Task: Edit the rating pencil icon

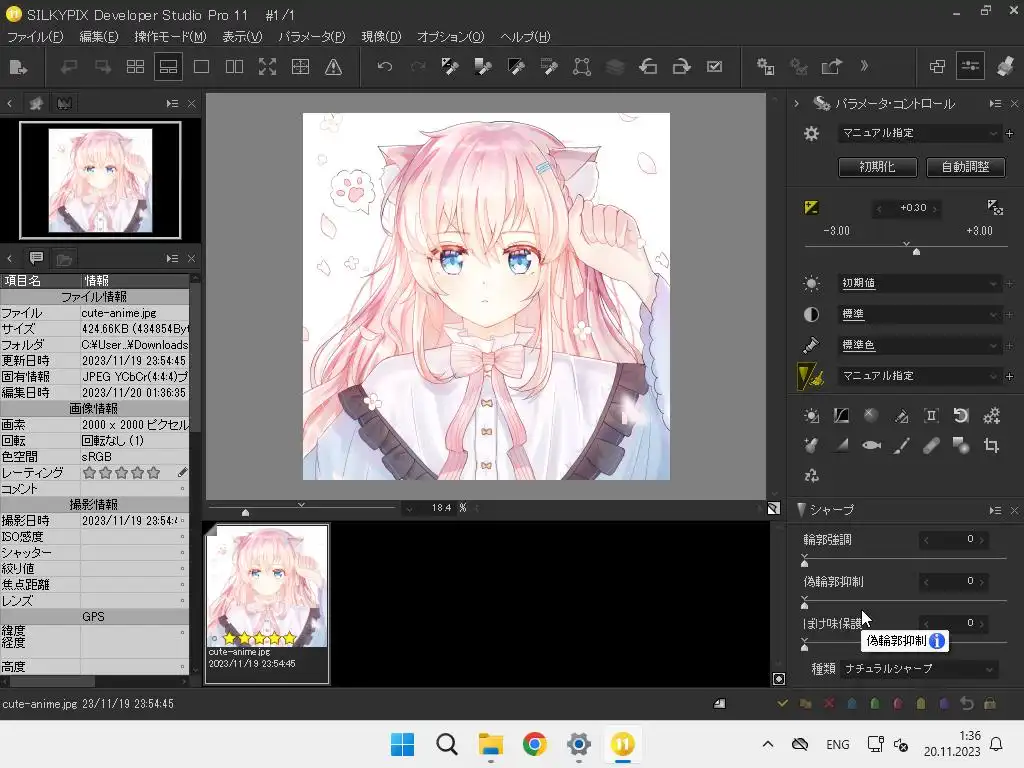Action: click(182, 472)
